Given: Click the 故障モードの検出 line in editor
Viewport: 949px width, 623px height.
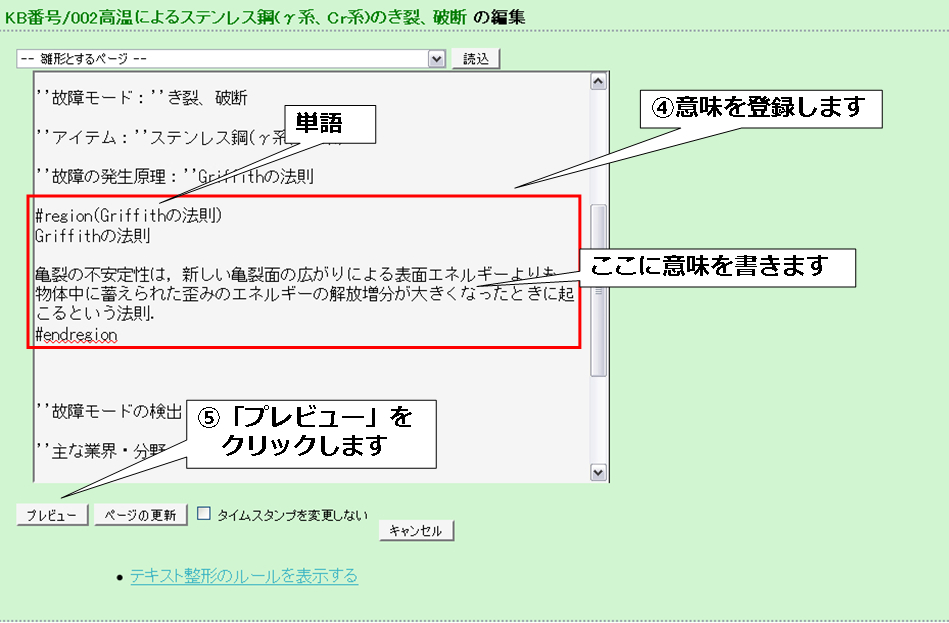Looking at the screenshot, I should [110, 410].
